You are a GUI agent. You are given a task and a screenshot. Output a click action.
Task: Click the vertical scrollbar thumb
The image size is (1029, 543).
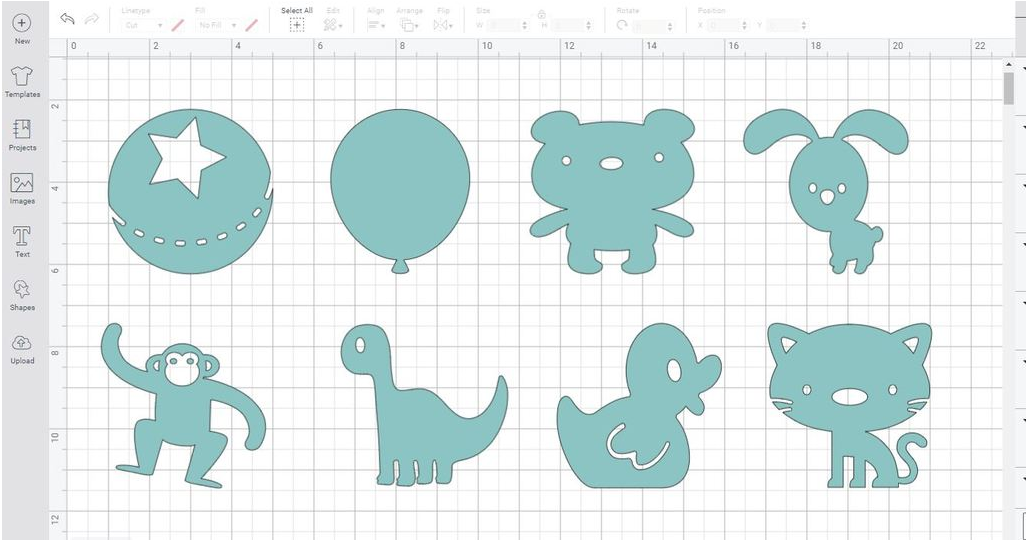[1009, 88]
